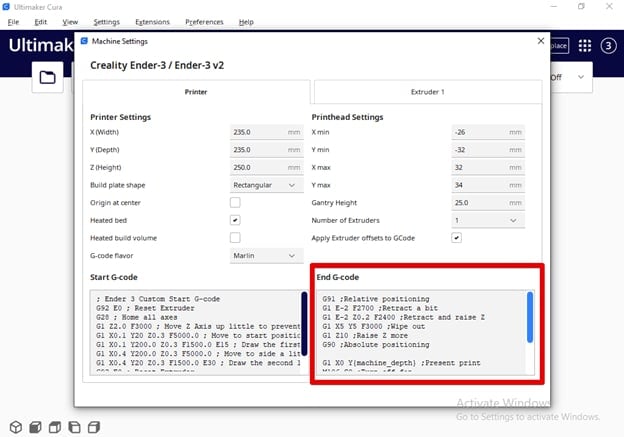Screen dimensions: 624x437
Task: Click the X min input field
Action: [488, 132]
